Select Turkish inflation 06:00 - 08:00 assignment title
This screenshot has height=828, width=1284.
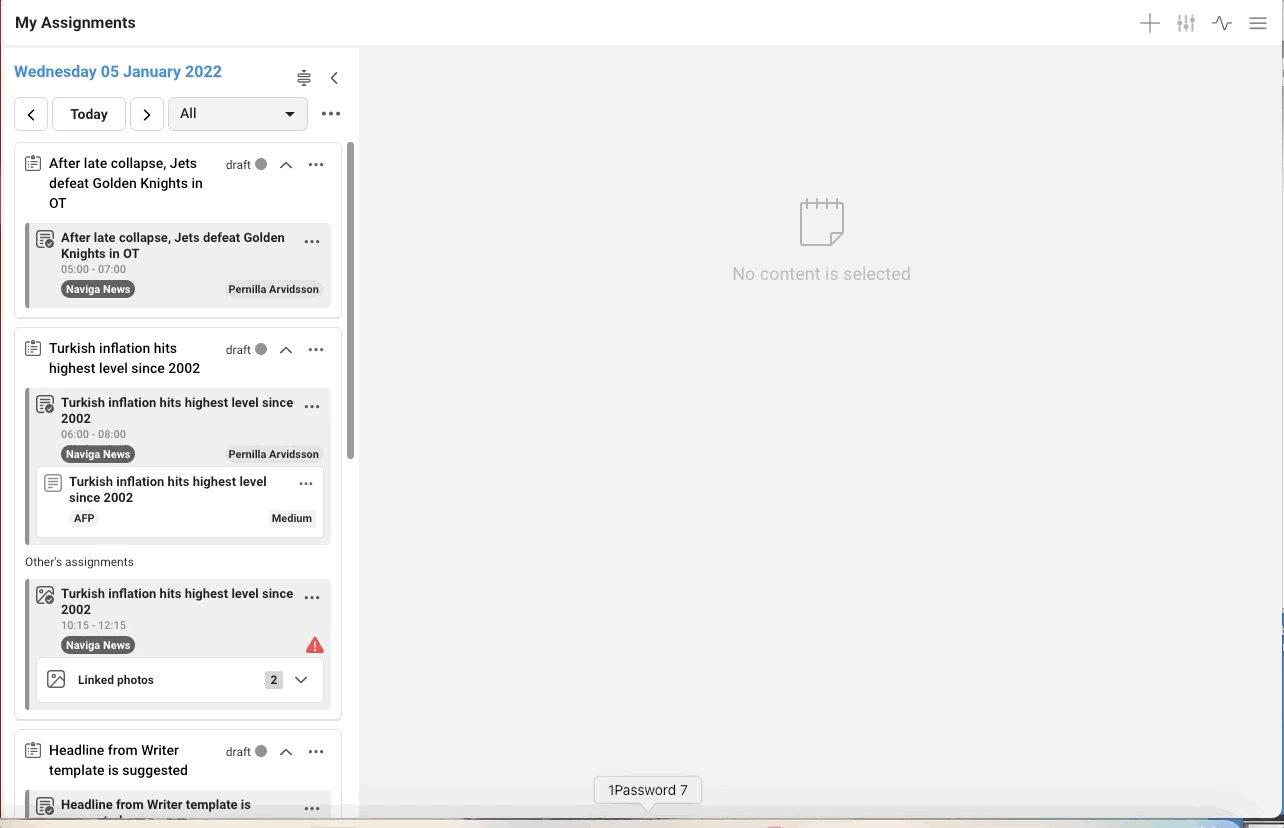tap(177, 410)
